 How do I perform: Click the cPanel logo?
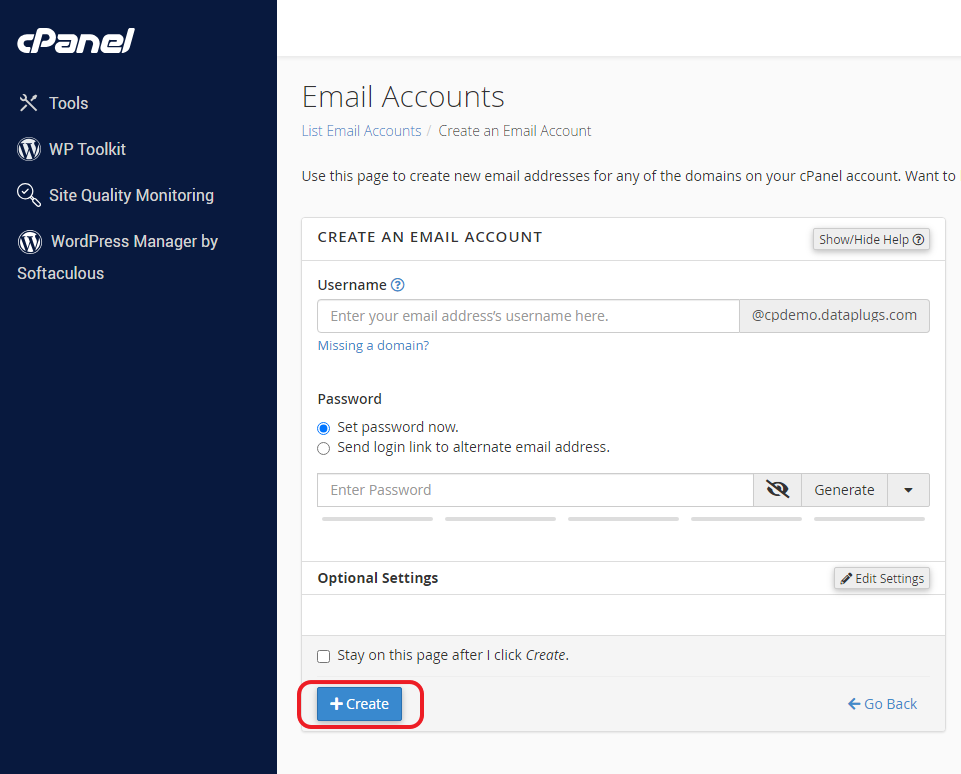tap(75, 42)
